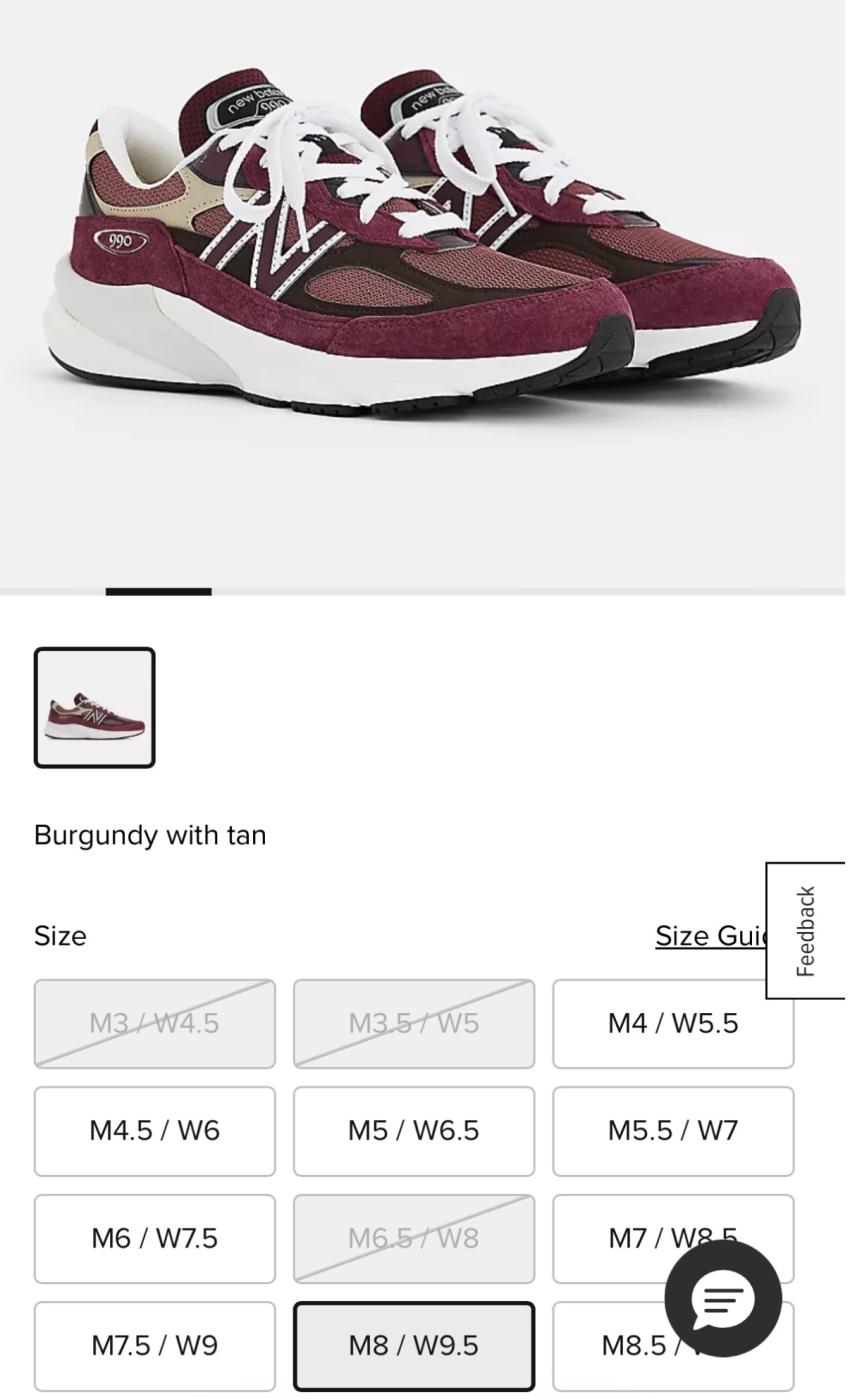Open the Size Guide link
The width and height of the screenshot is (850, 1399).
pyautogui.click(x=711, y=936)
